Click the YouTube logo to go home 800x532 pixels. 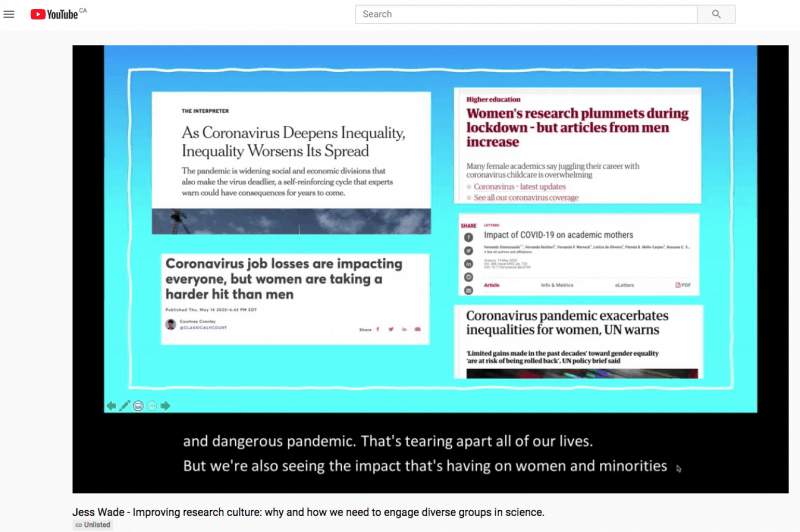tap(58, 14)
